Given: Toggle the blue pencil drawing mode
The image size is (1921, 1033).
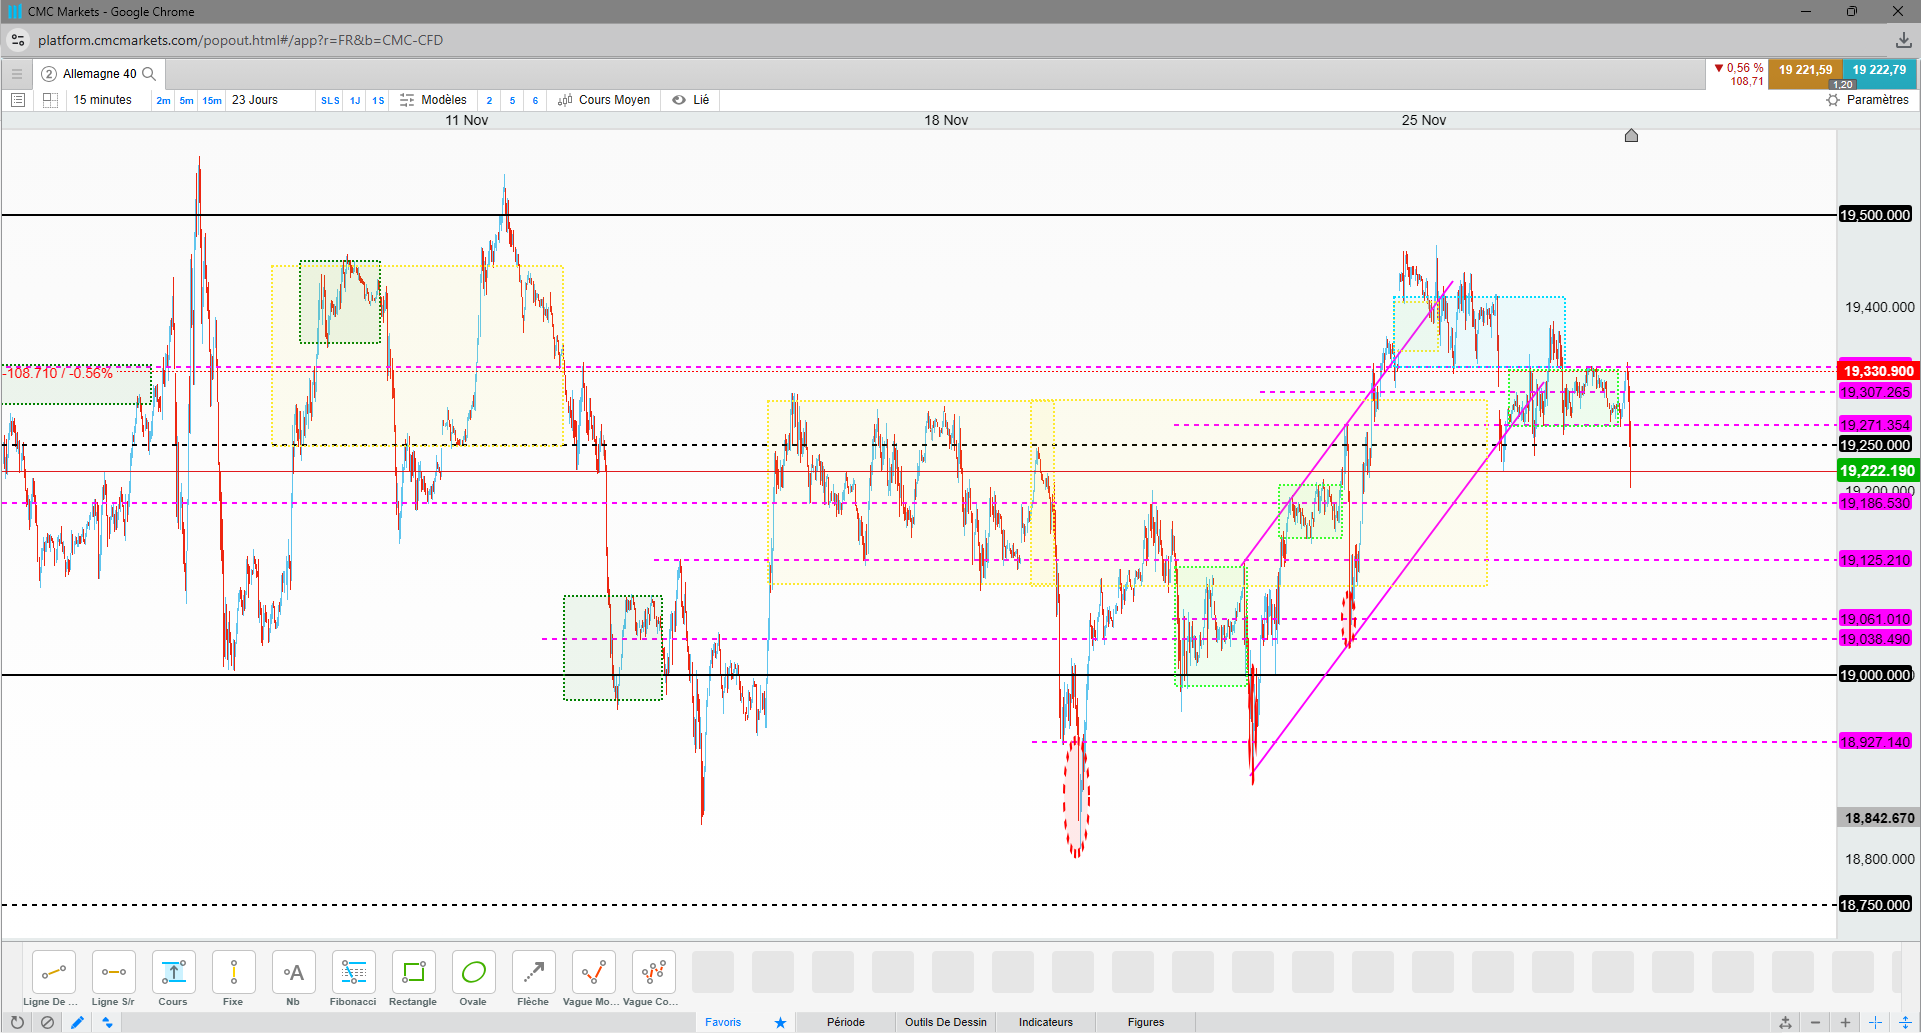Looking at the screenshot, I should 77,1022.
